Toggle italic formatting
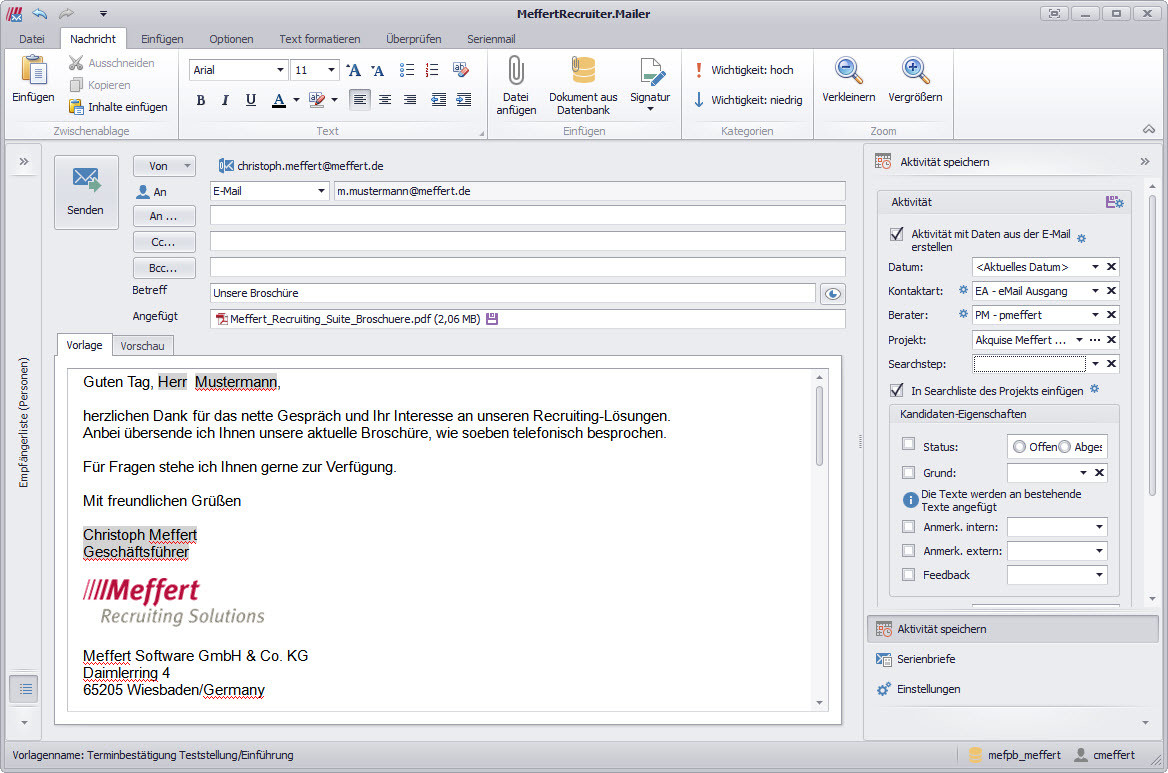Image resolution: width=1168 pixels, height=773 pixels. pos(225,100)
